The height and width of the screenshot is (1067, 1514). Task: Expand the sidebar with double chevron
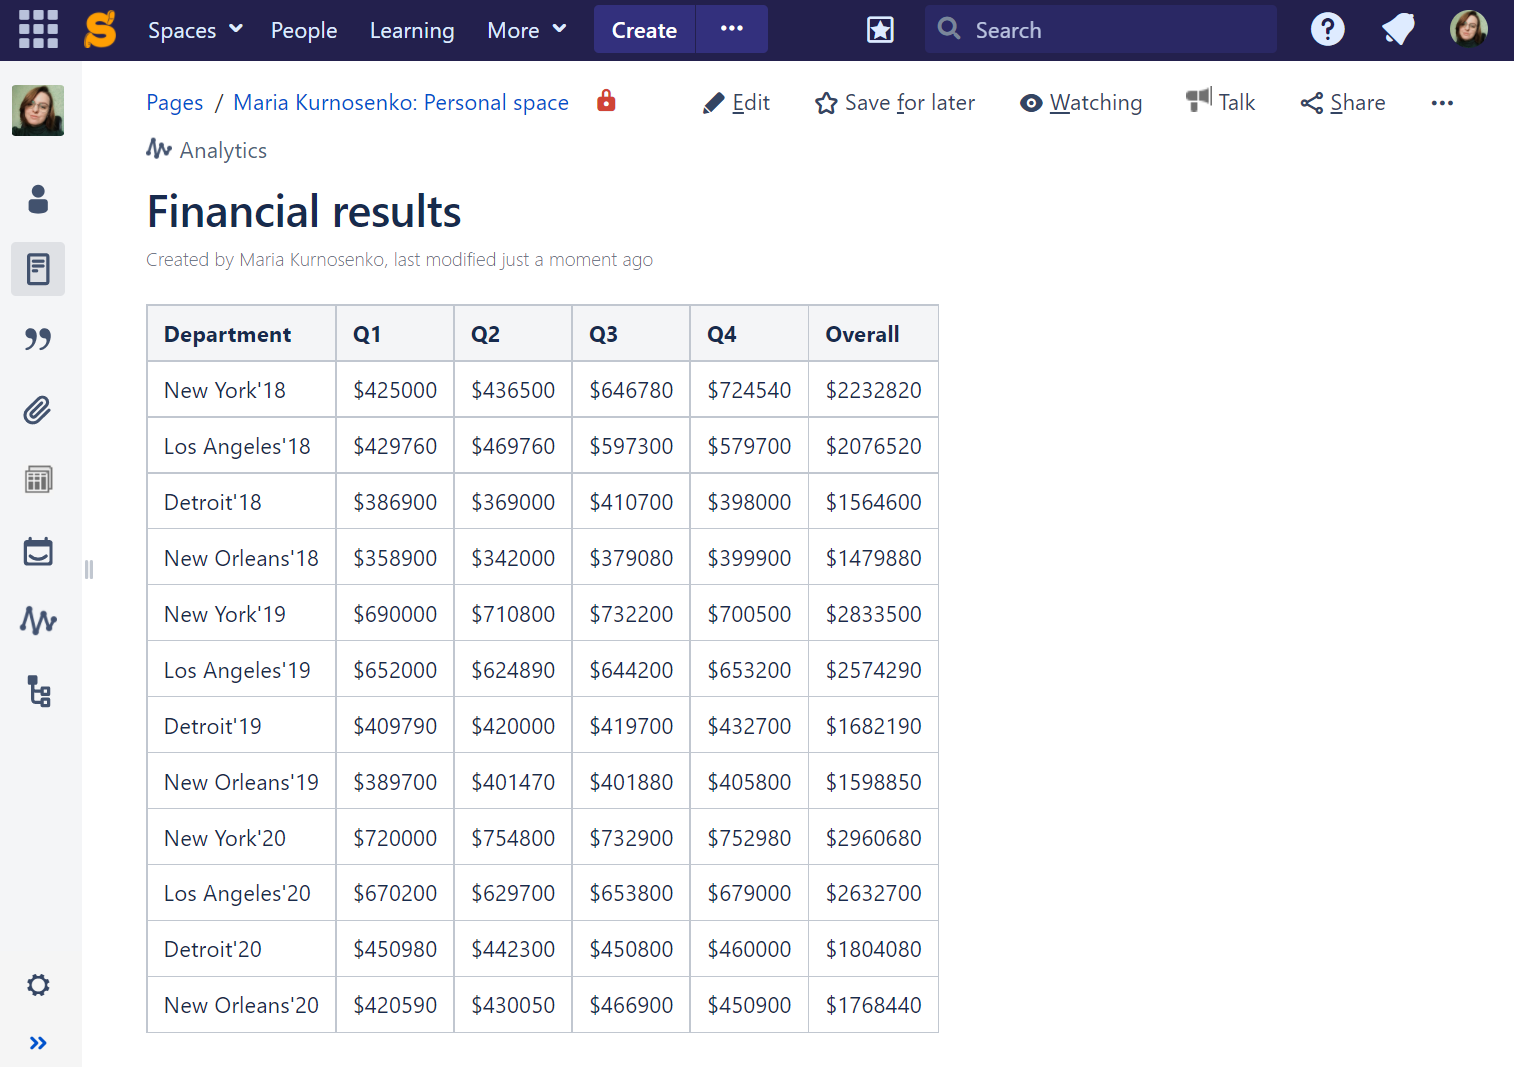[38, 1043]
